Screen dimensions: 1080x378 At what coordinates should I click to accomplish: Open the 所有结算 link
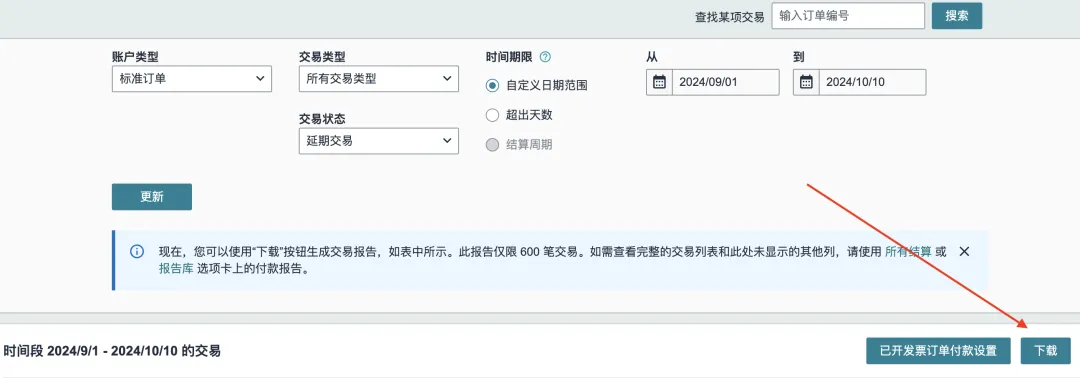tap(908, 252)
